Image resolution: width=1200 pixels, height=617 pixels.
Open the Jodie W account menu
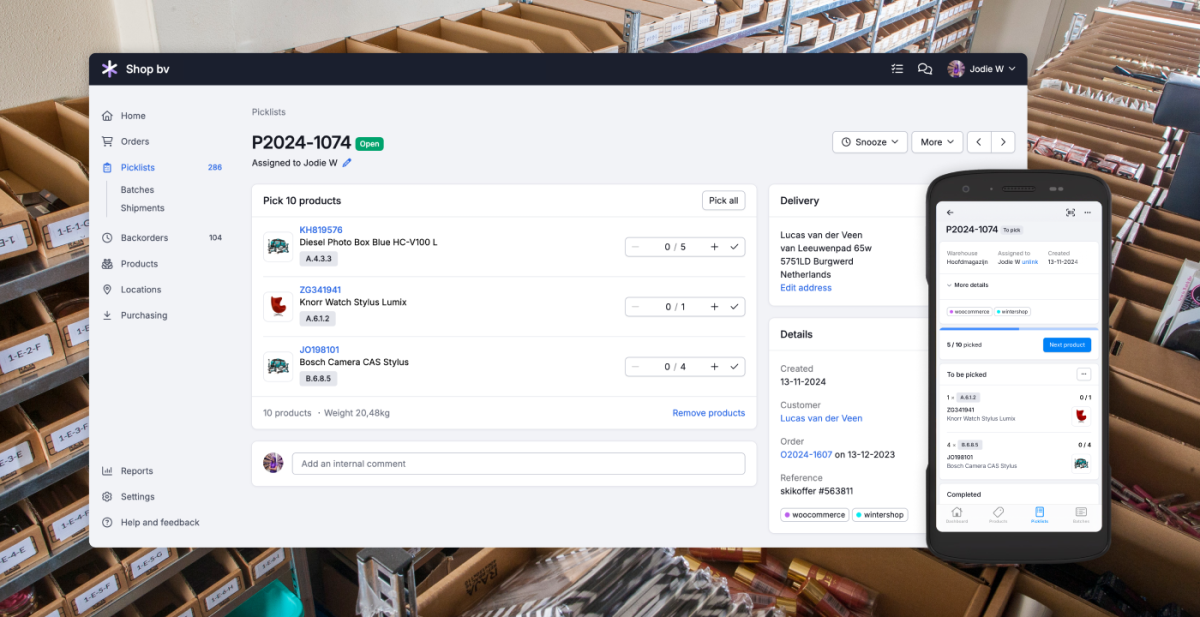(981, 68)
